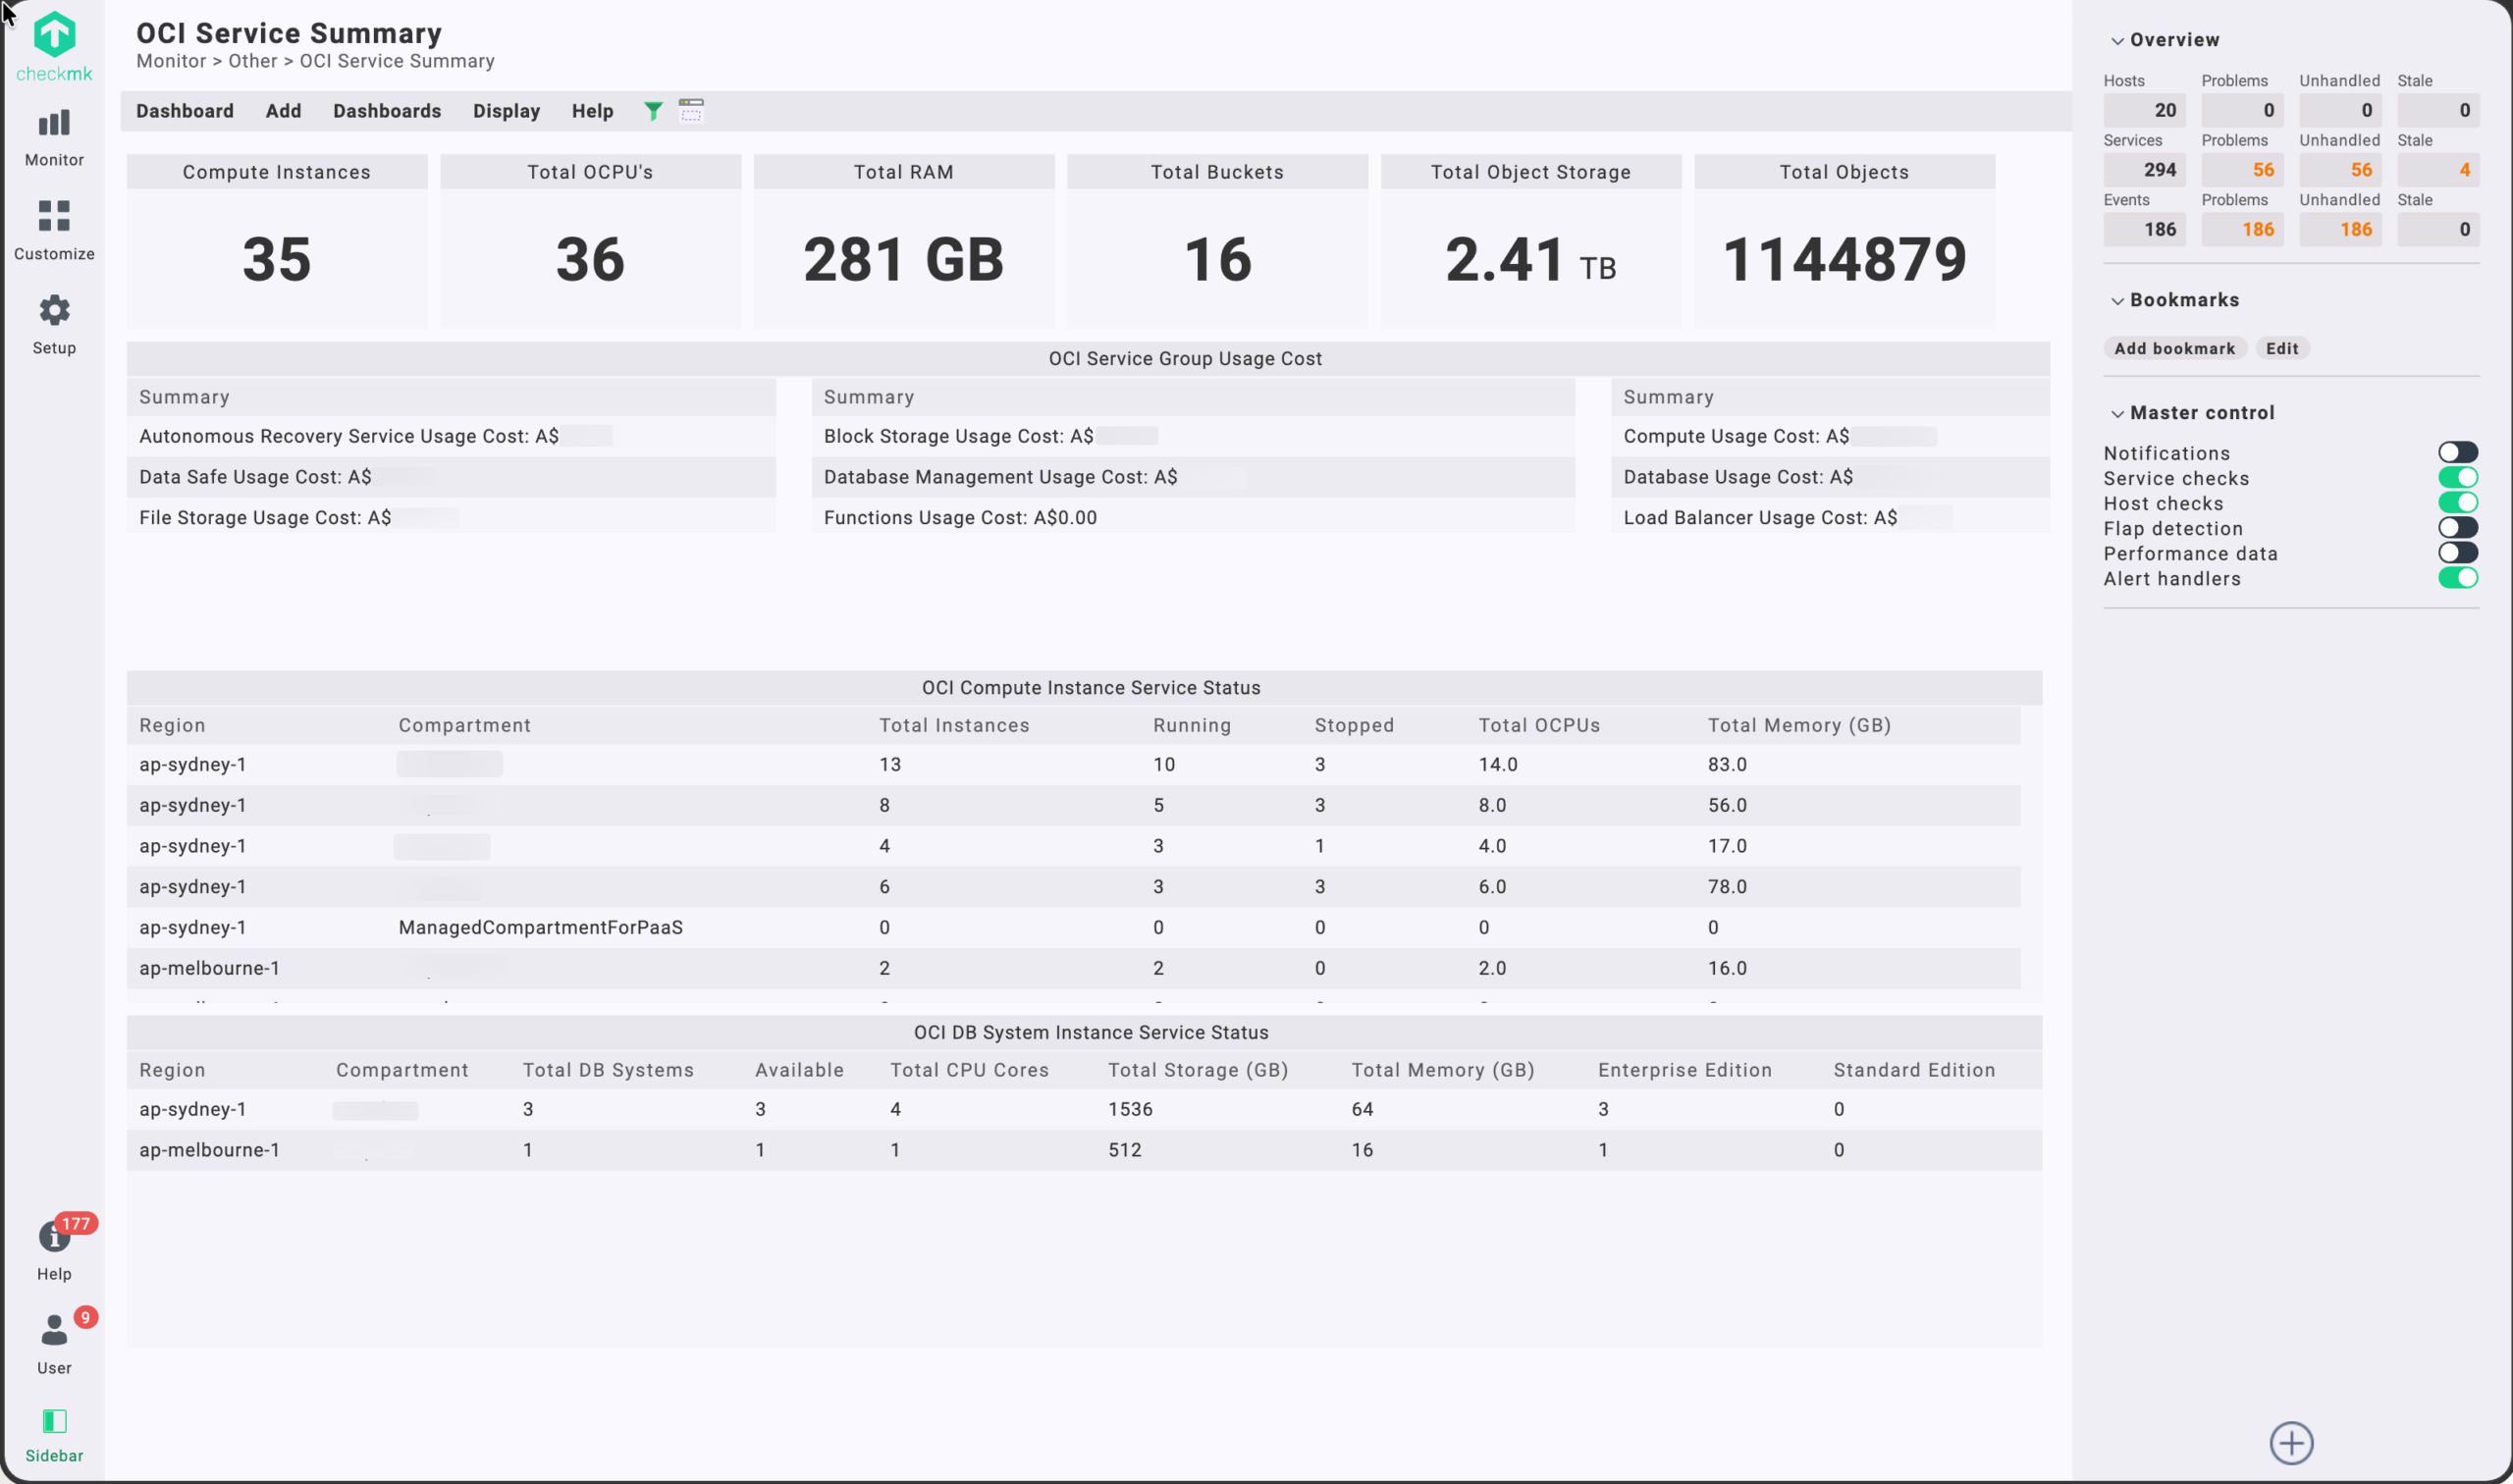The height and width of the screenshot is (1484, 2513).
Task: Click the Checkmk logo icon
Action: 54,36
